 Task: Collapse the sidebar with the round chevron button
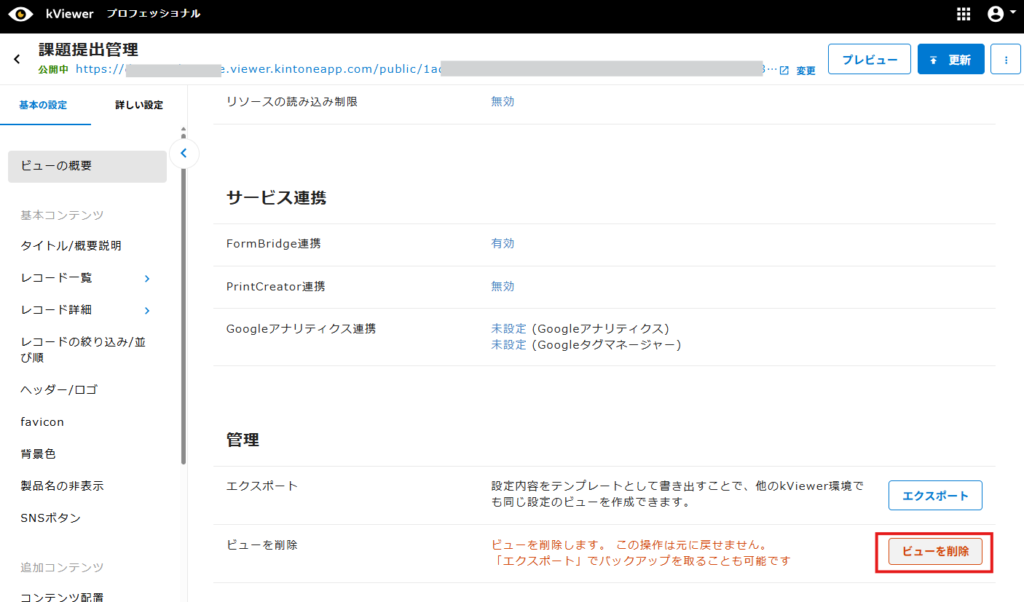click(x=183, y=153)
